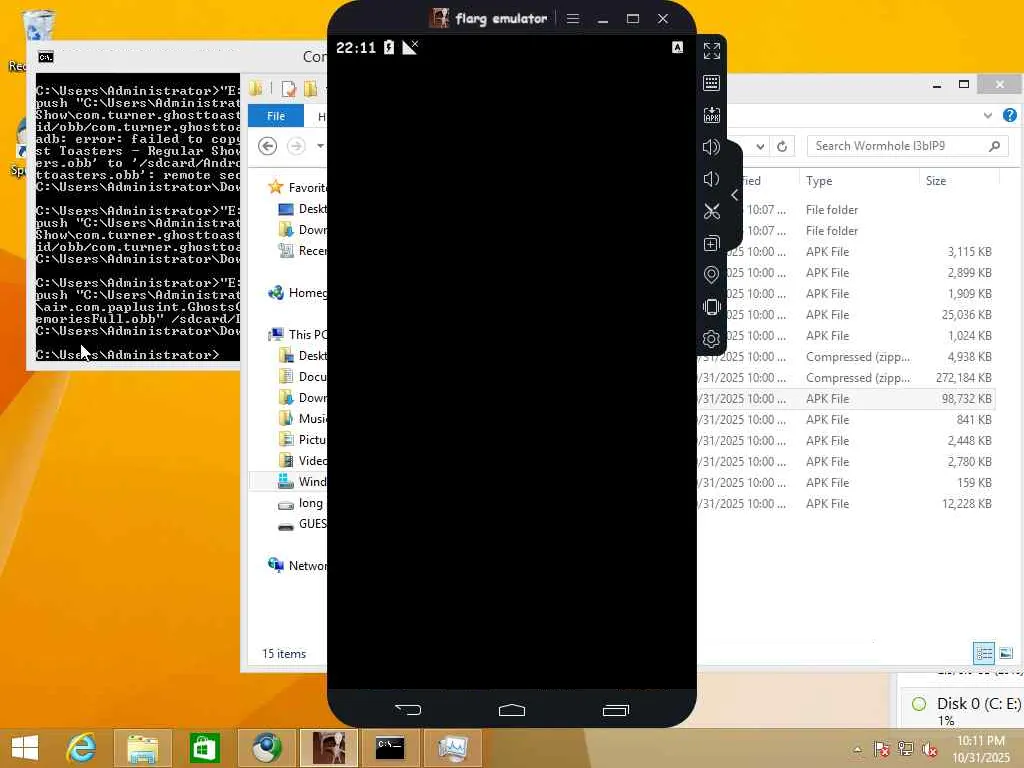Image resolution: width=1024 pixels, height=768 pixels.
Task: Open emulator keyboard mapping icon
Action: pos(711,83)
